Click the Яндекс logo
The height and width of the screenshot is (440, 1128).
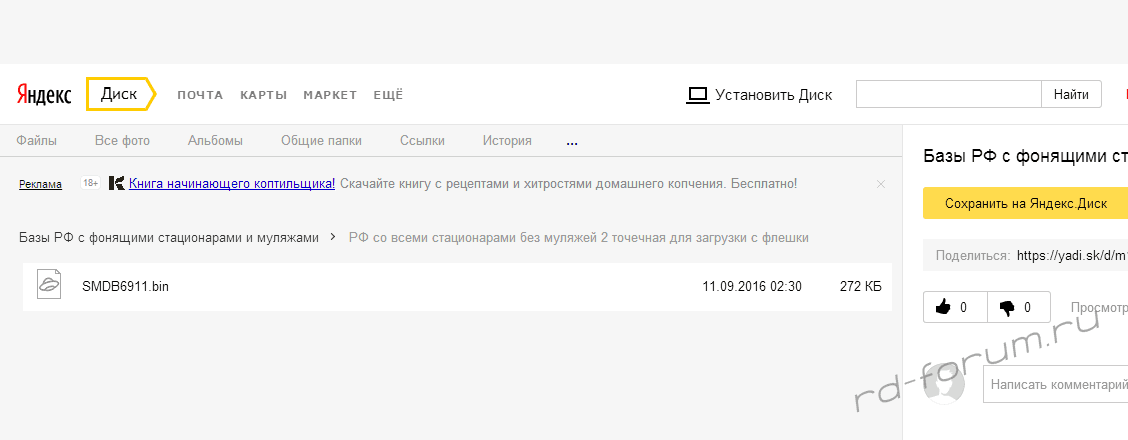[x=44, y=95]
